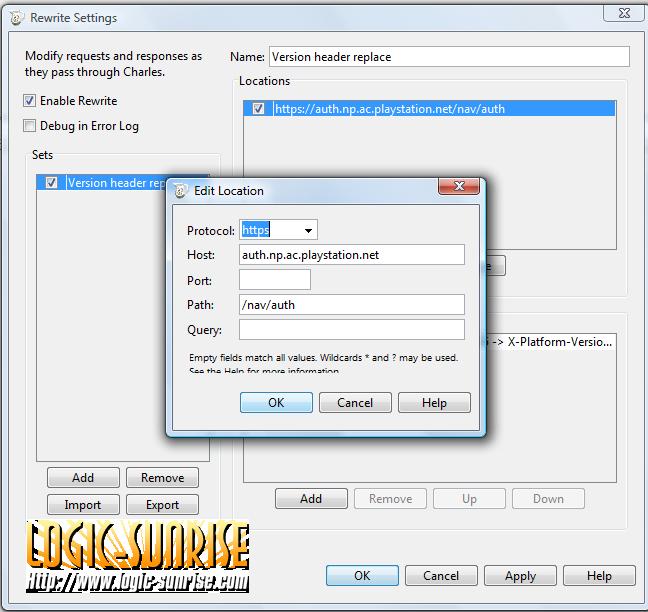
Task: Confirm Edit Location with OK
Action: pos(276,402)
